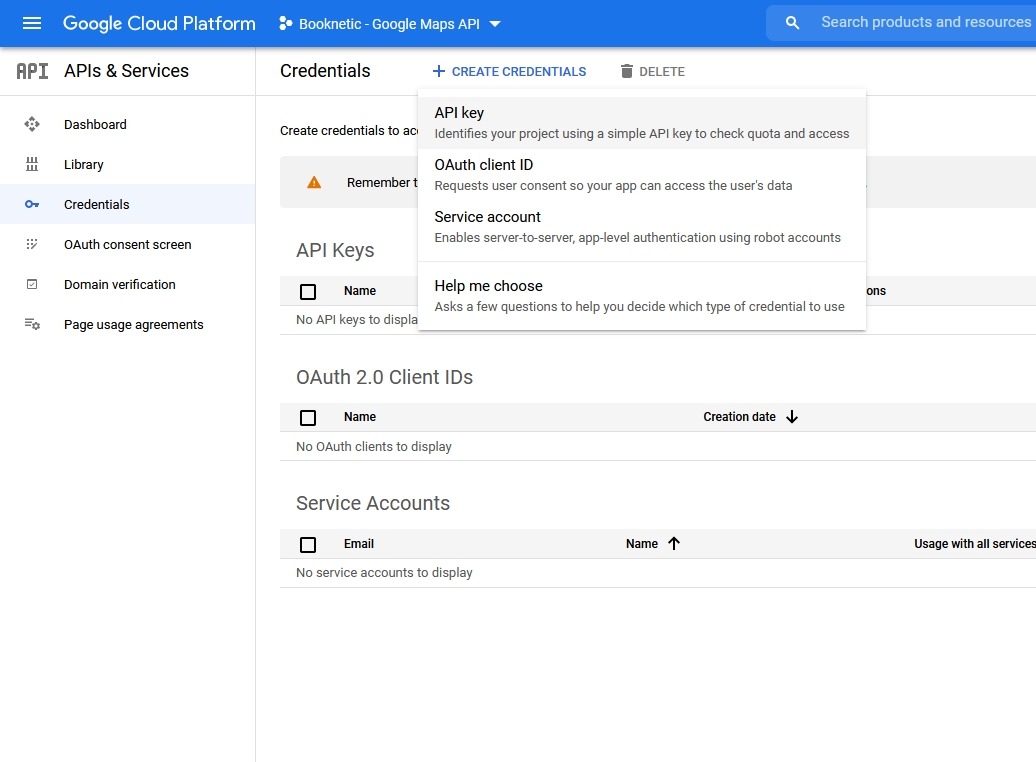Click Email column header in Service Accounts
This screenshot has height=762, width=1036.
click(359, 544)
